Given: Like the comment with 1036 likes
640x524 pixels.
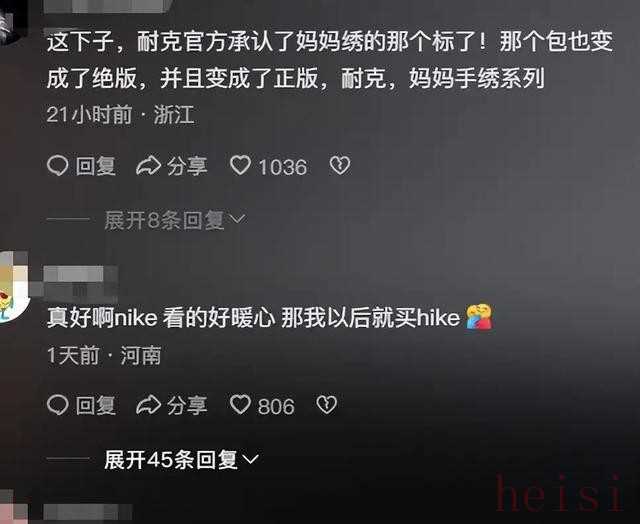Looking at the screenshot, I should (240, 166).
